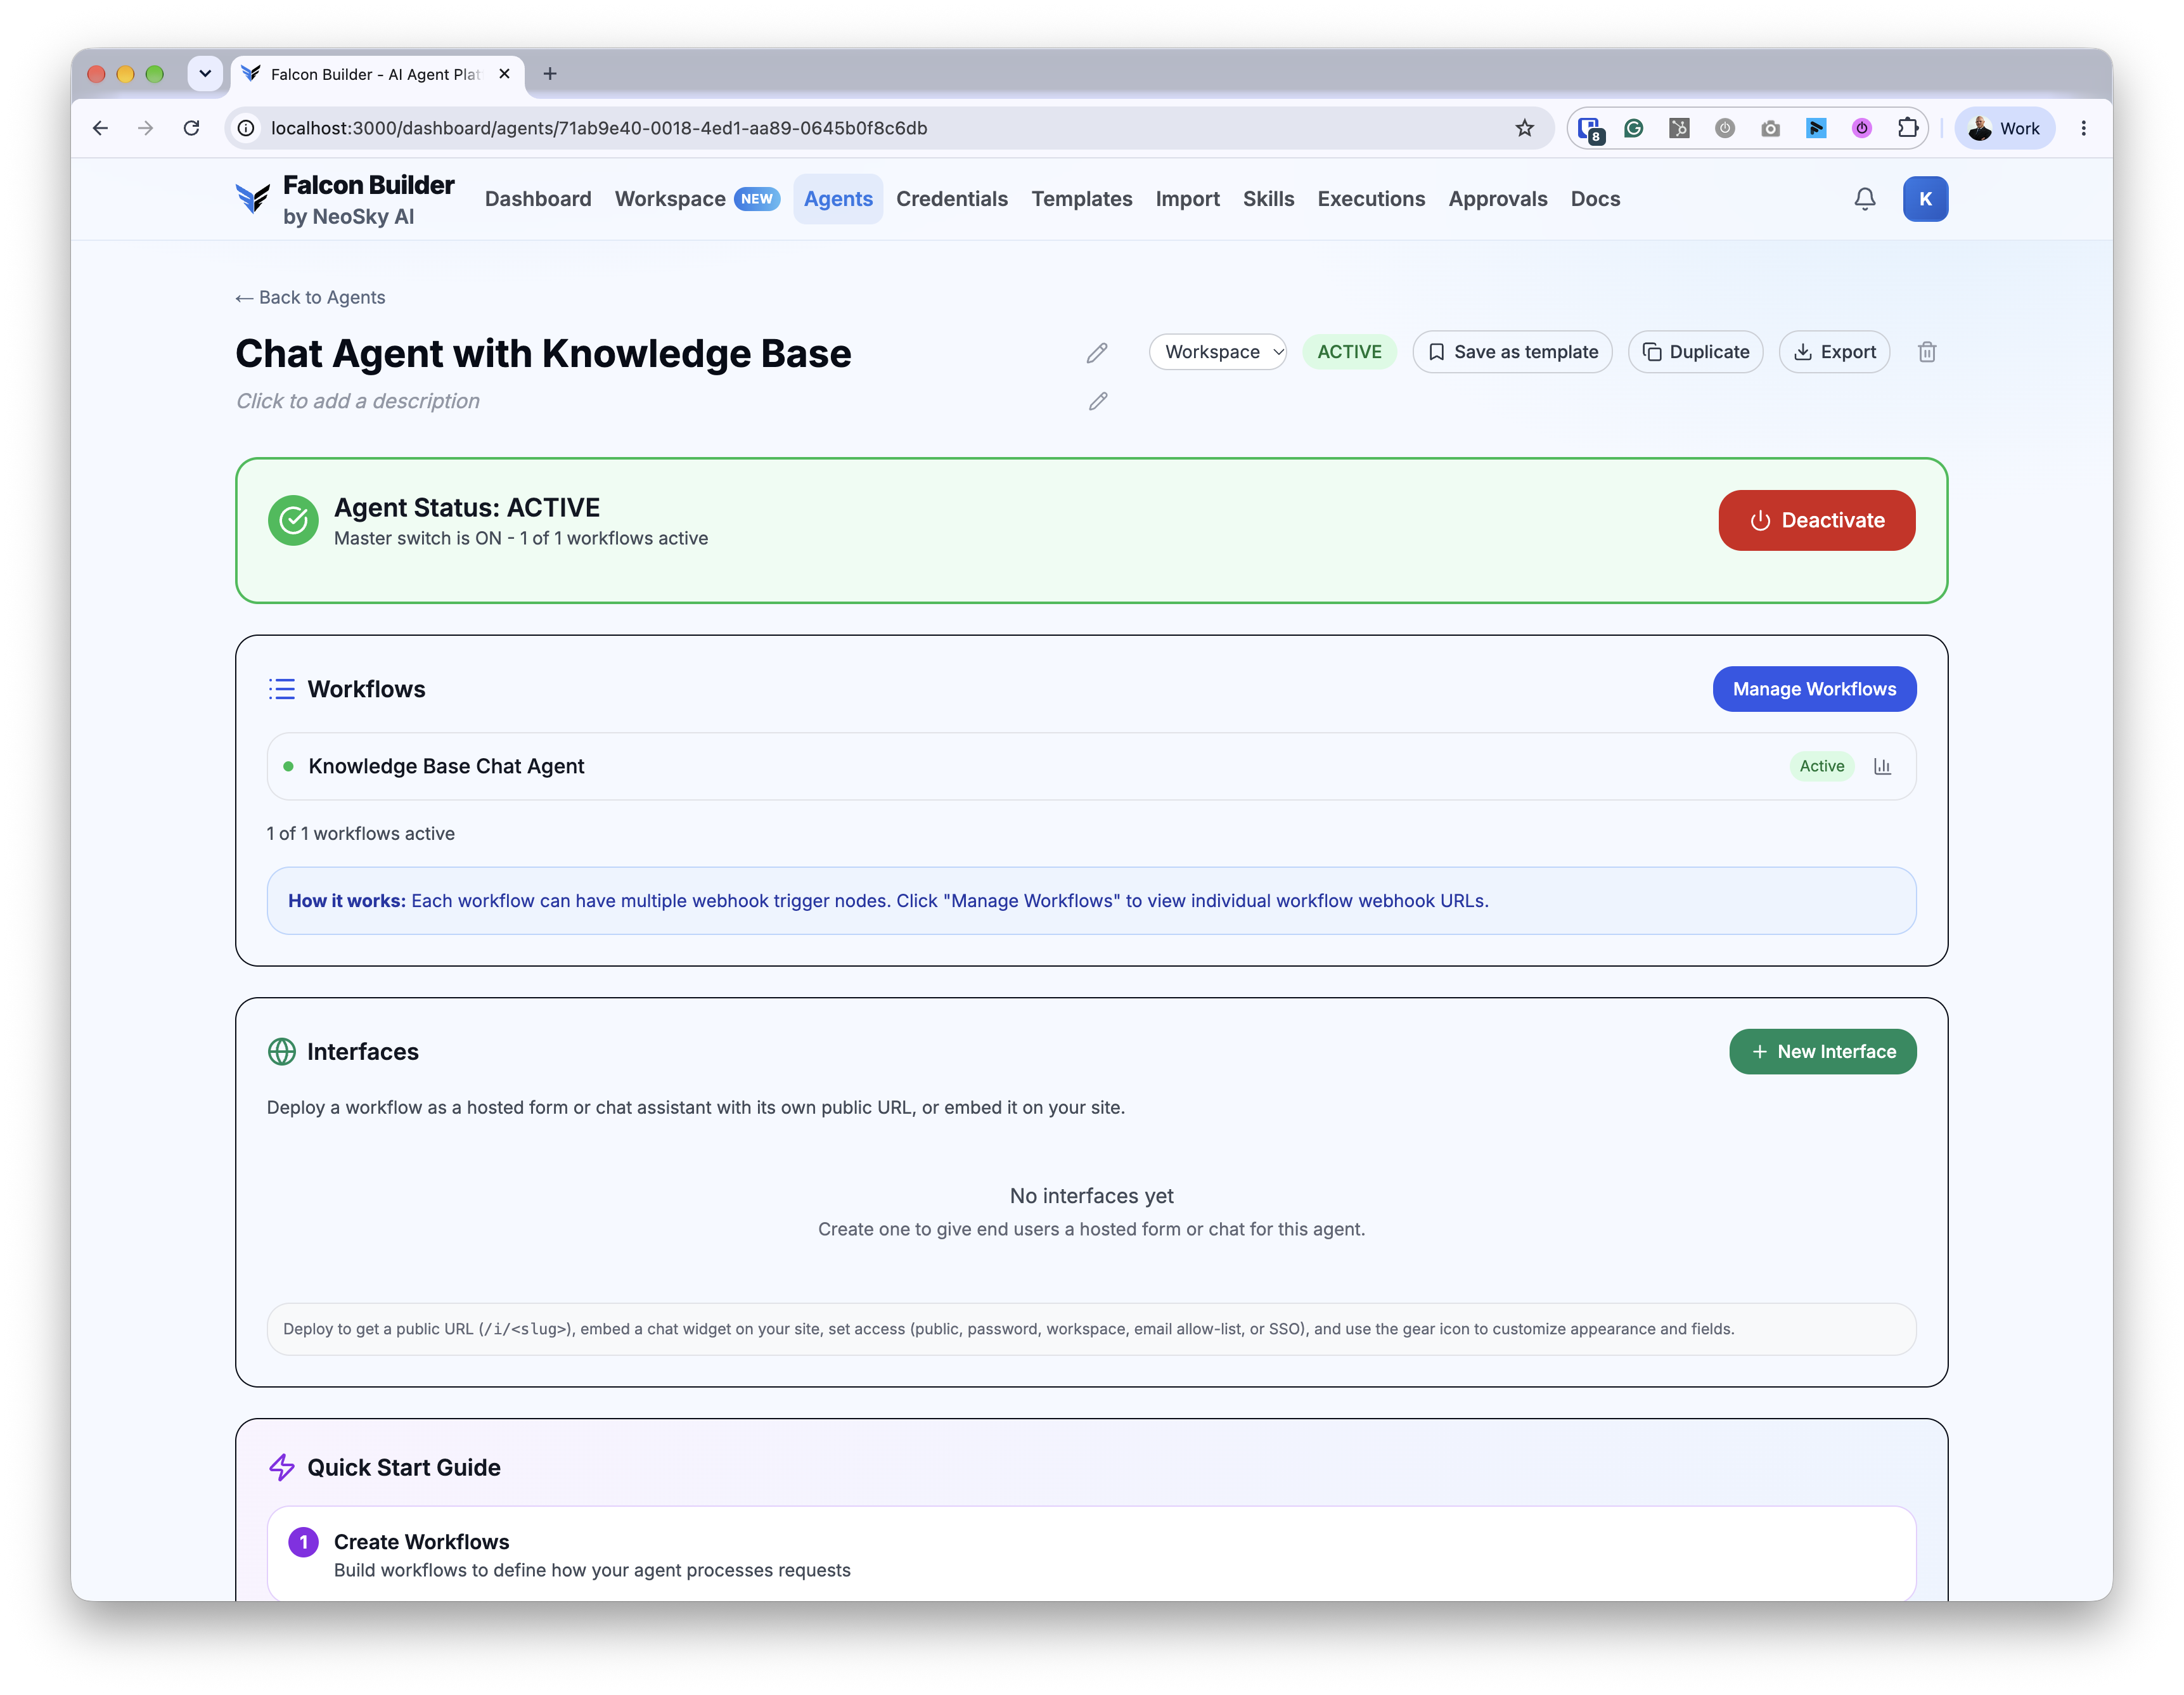The width and height of the screenshot is (2184, 1695).
Task: Open the Docs nav item
Action: click(x=1595, y=199)
